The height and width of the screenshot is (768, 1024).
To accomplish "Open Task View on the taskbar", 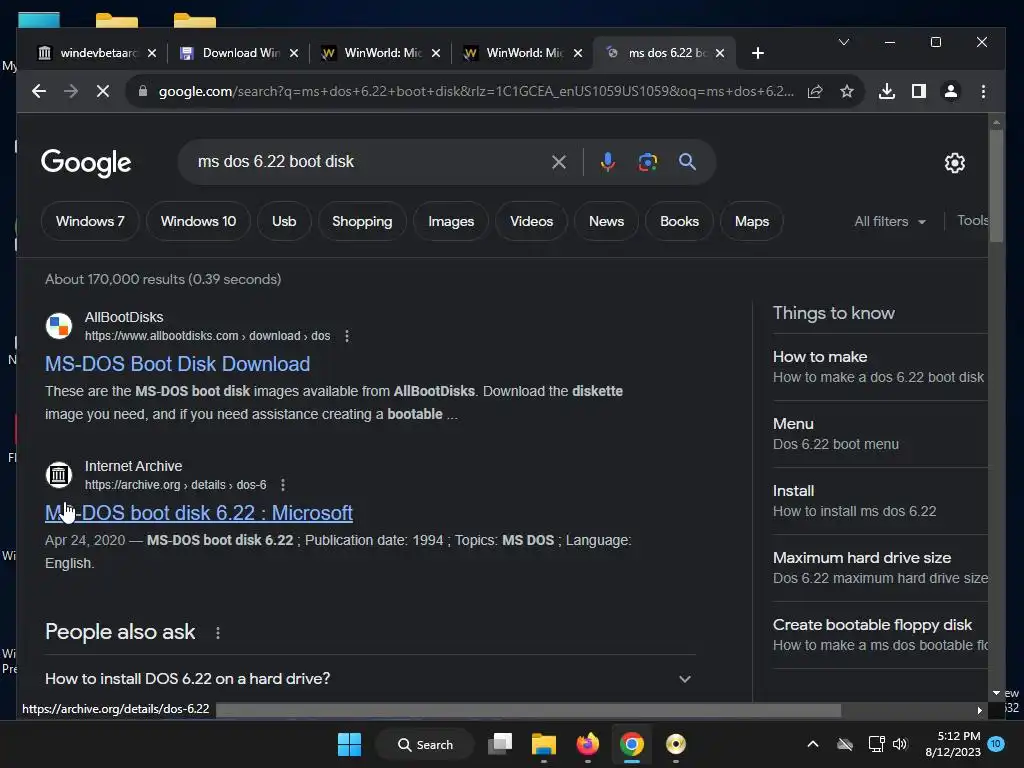I will tap(500, 744).
